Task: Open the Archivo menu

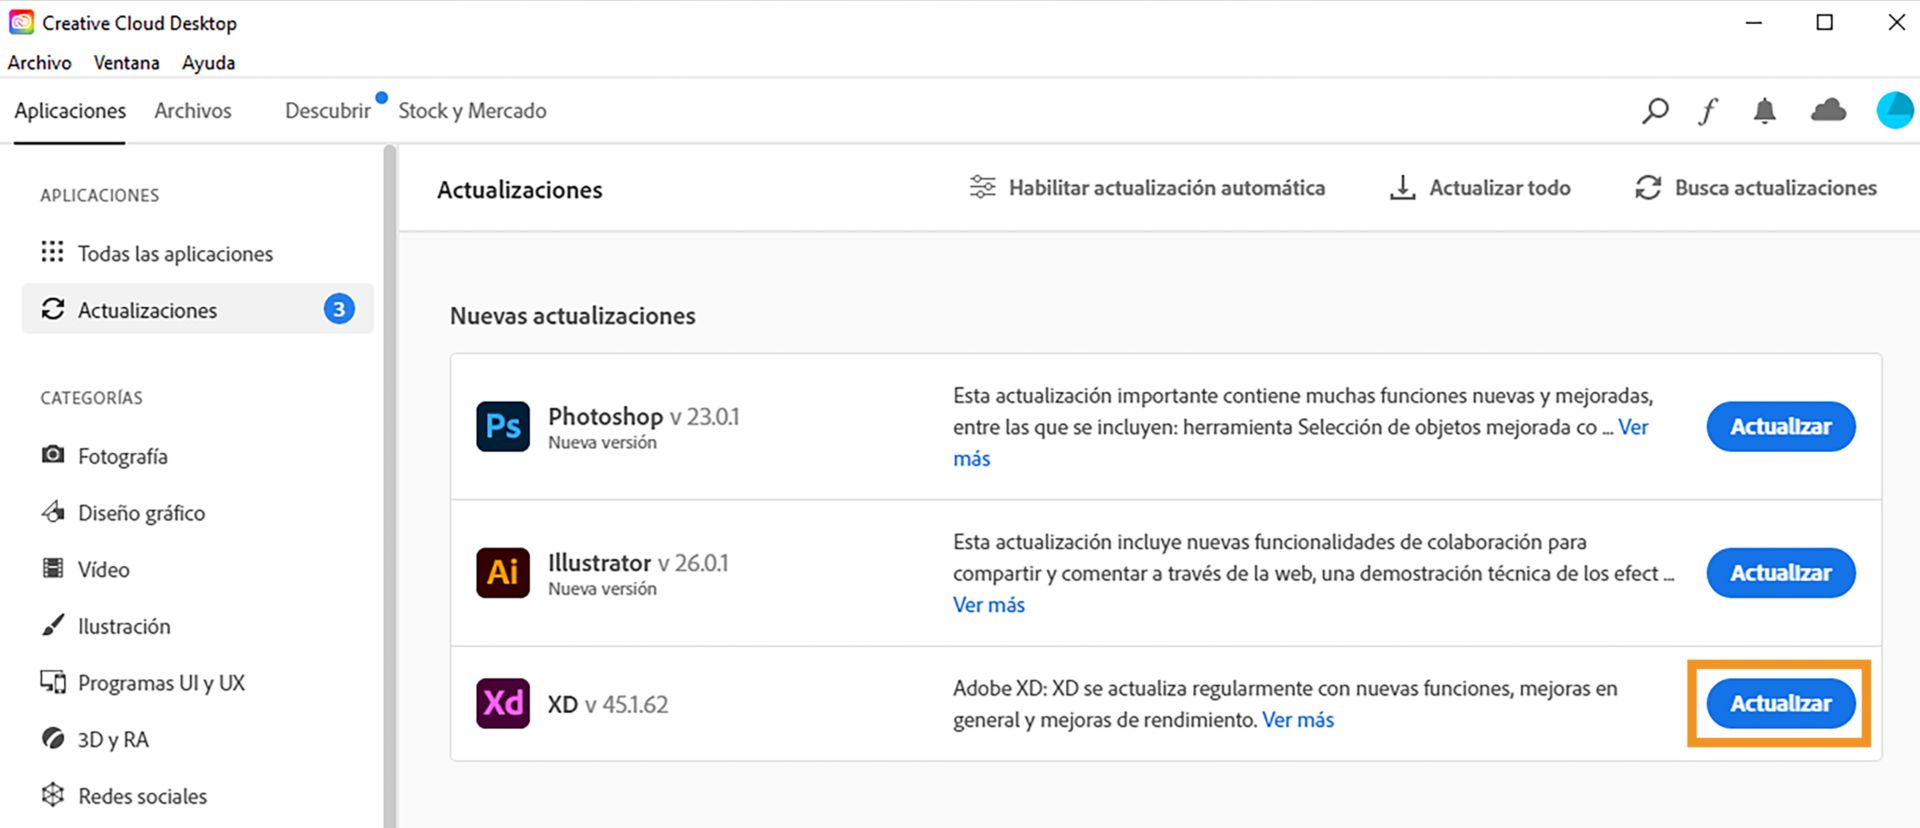Action: coord(40,62)
